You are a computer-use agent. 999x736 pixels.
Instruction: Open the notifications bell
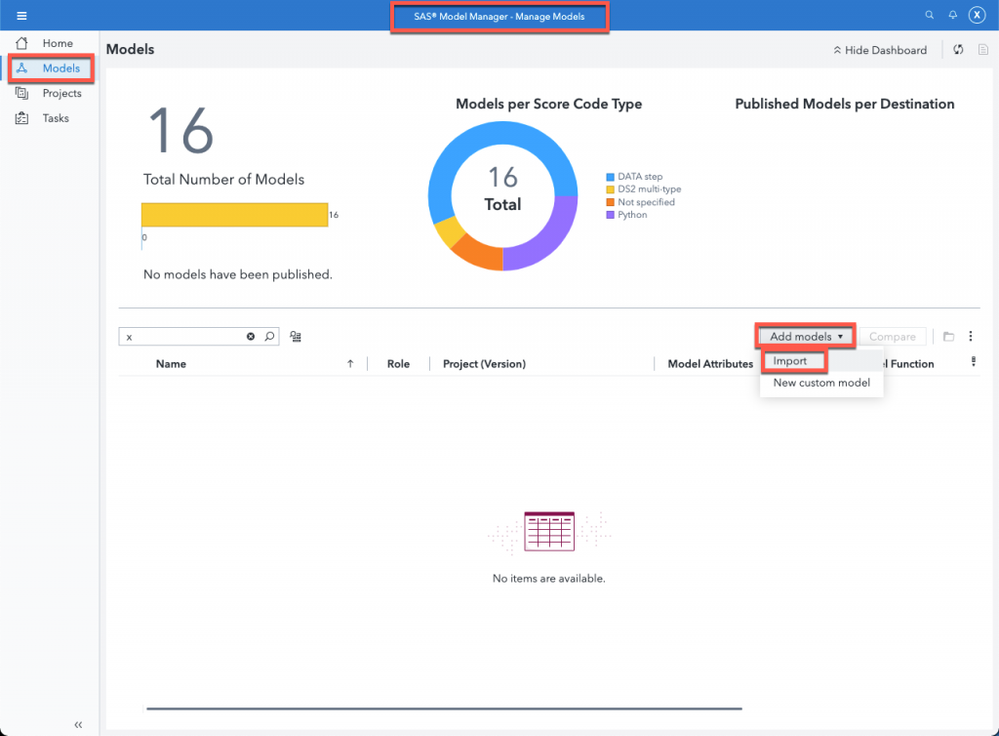952,15
